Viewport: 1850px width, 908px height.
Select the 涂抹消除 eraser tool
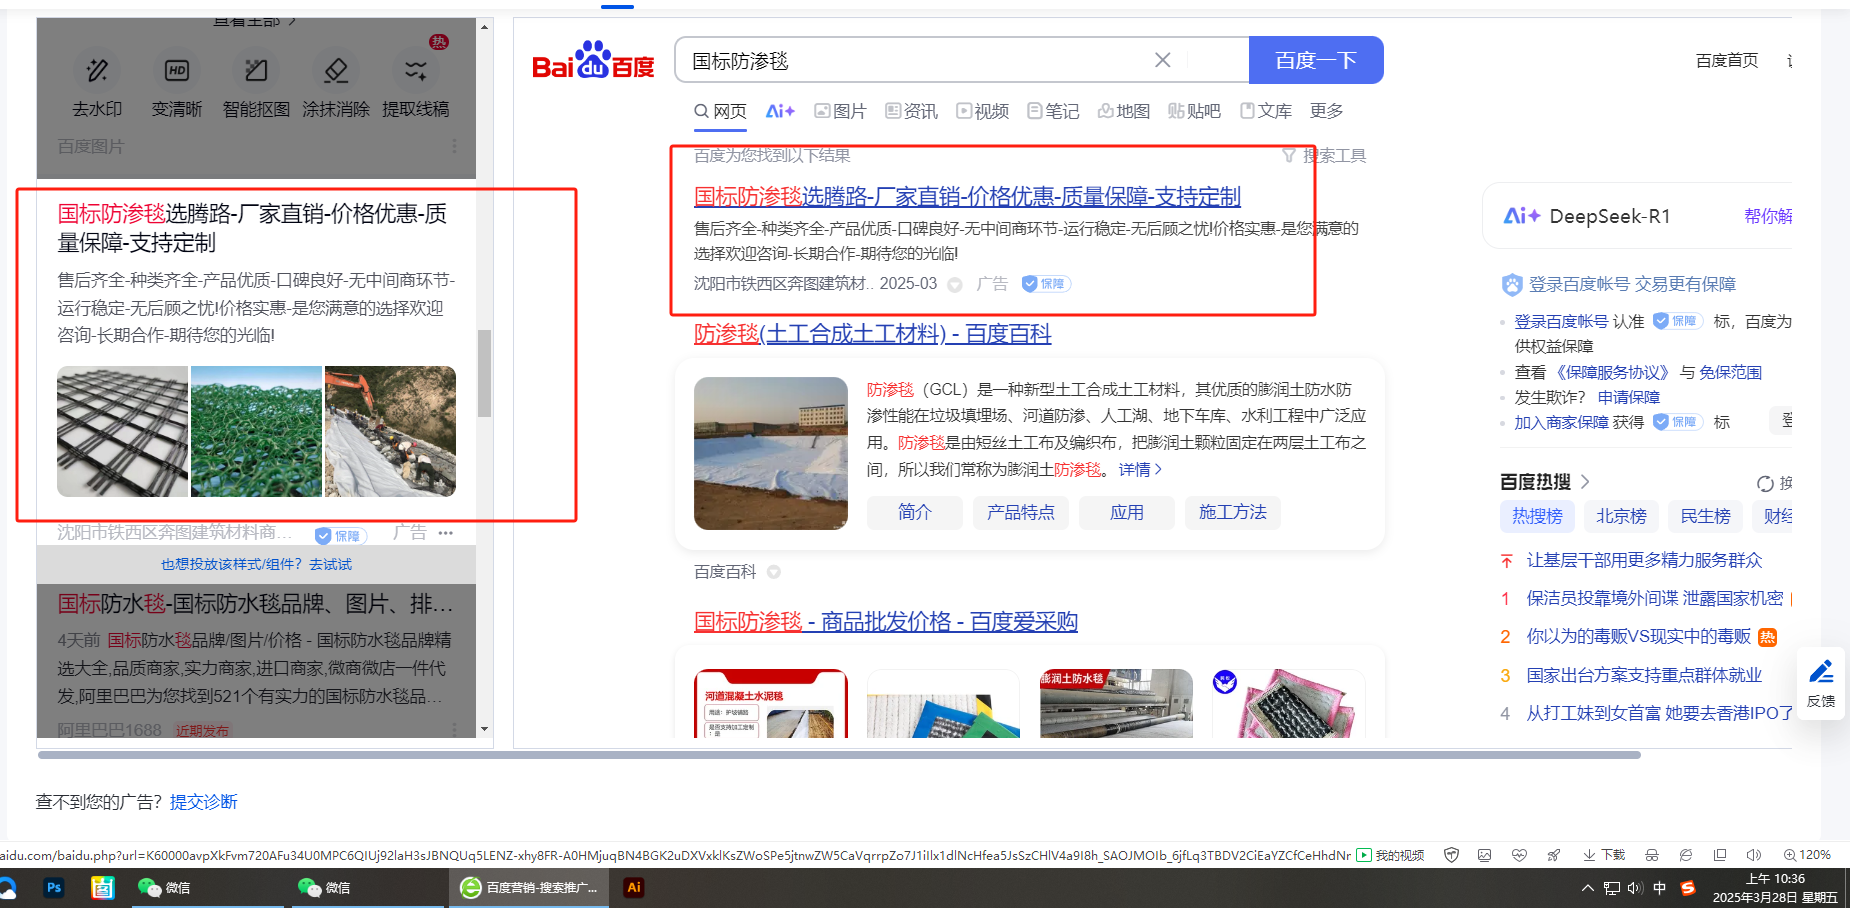(336, 84)
